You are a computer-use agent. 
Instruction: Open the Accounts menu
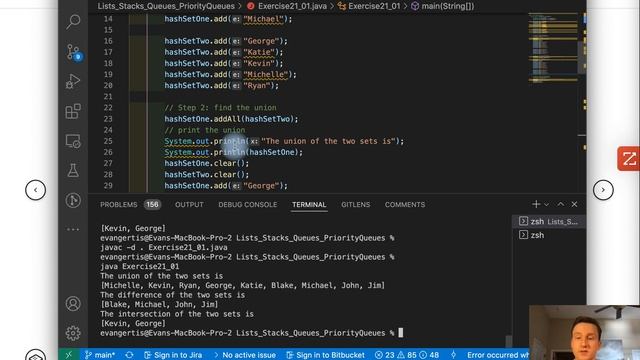pos(73,304)
